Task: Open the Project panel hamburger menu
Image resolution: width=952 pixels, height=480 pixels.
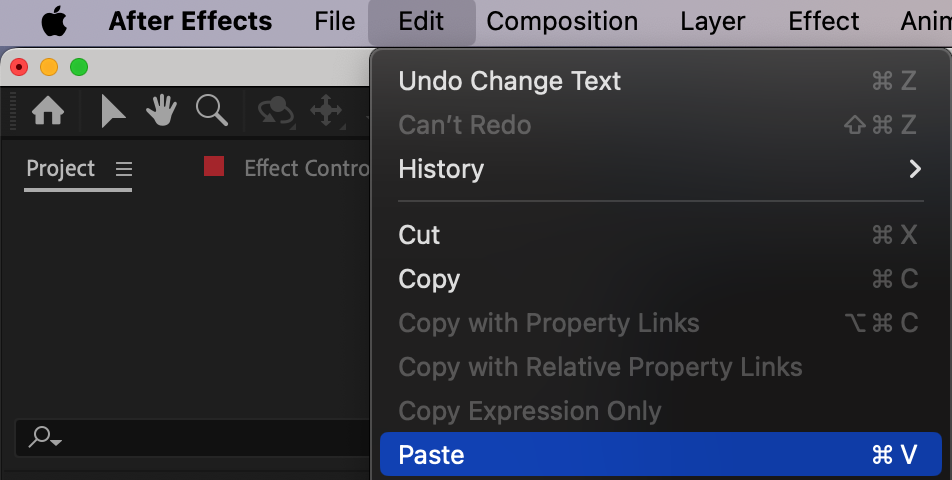Action: (124, 169)
